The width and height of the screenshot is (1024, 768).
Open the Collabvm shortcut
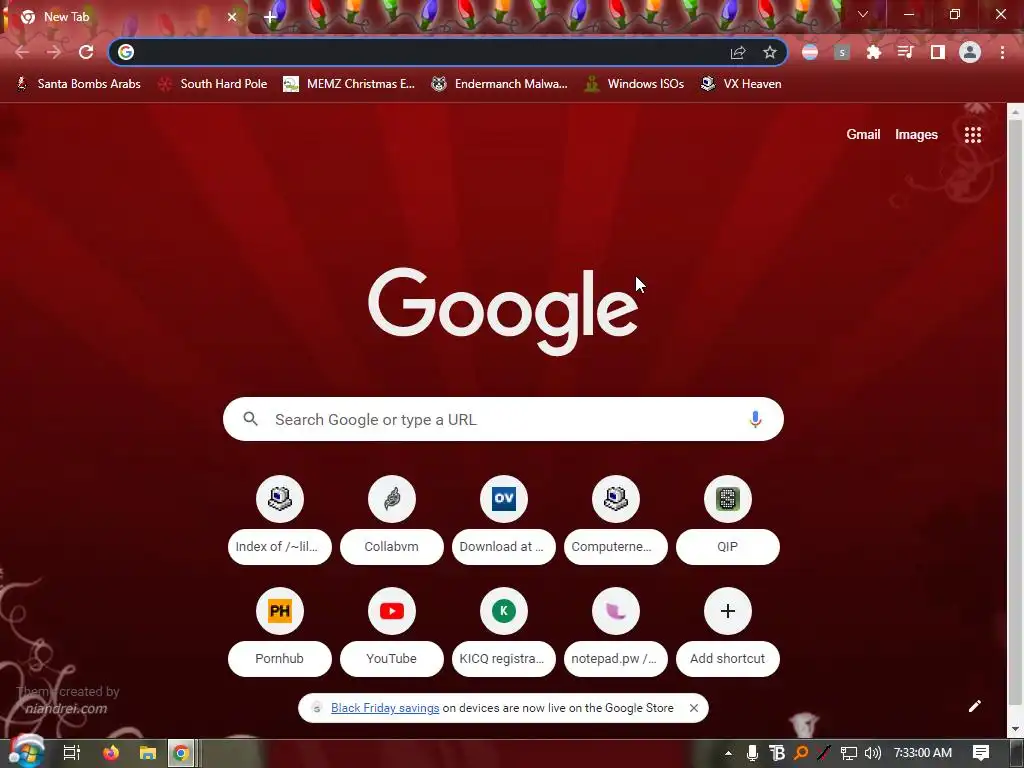(x=392, y=520)
